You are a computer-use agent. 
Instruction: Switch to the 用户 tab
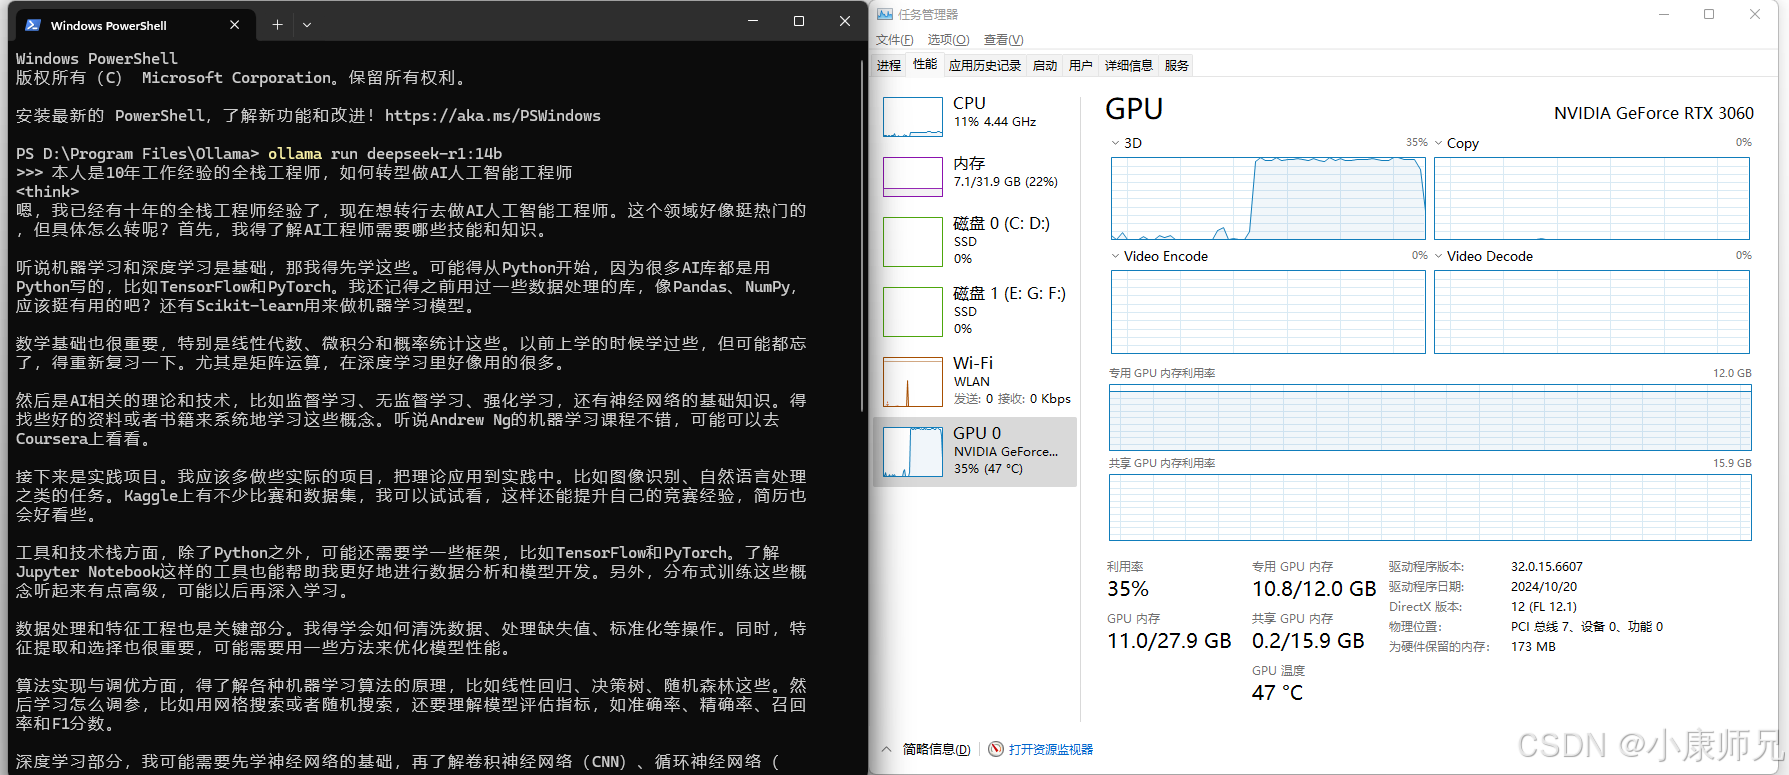coord(1081,66)
